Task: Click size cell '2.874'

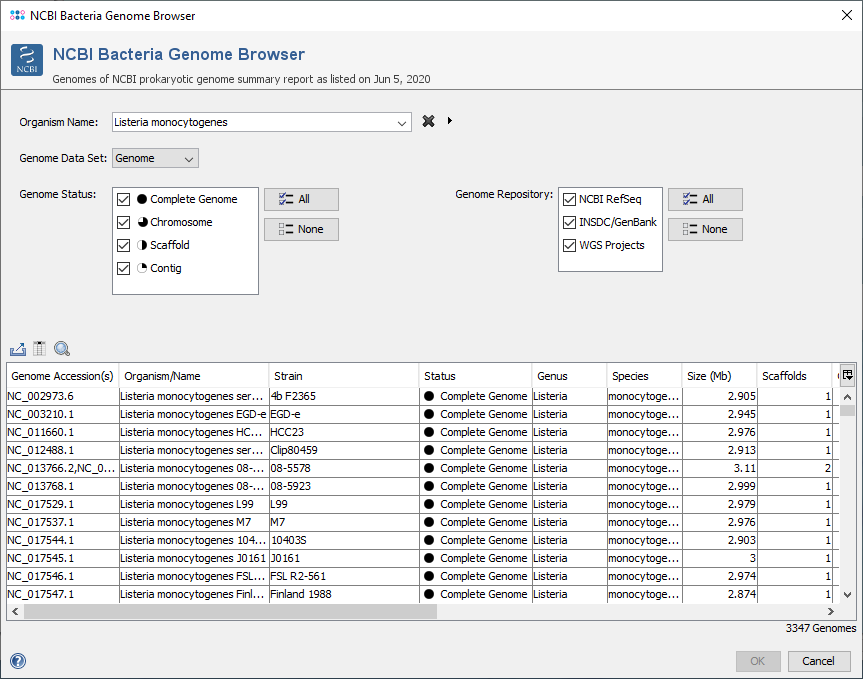Action: point(719,594)
